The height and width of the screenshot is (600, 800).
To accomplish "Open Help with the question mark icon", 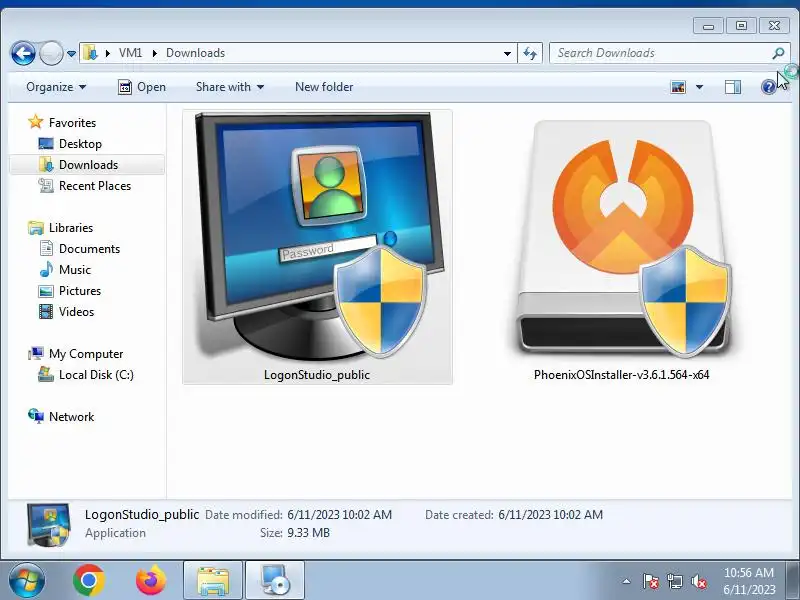I will (768, 87).
